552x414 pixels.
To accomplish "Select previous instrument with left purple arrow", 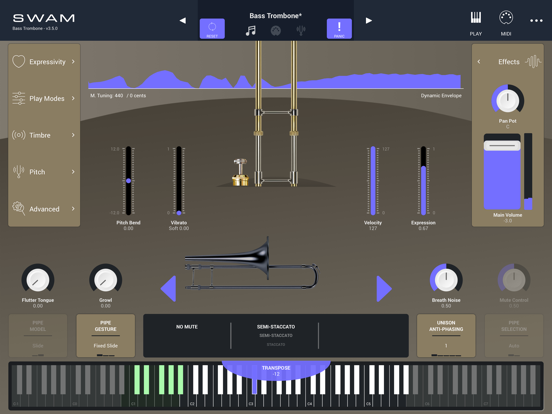I will (x=168, y=289).
